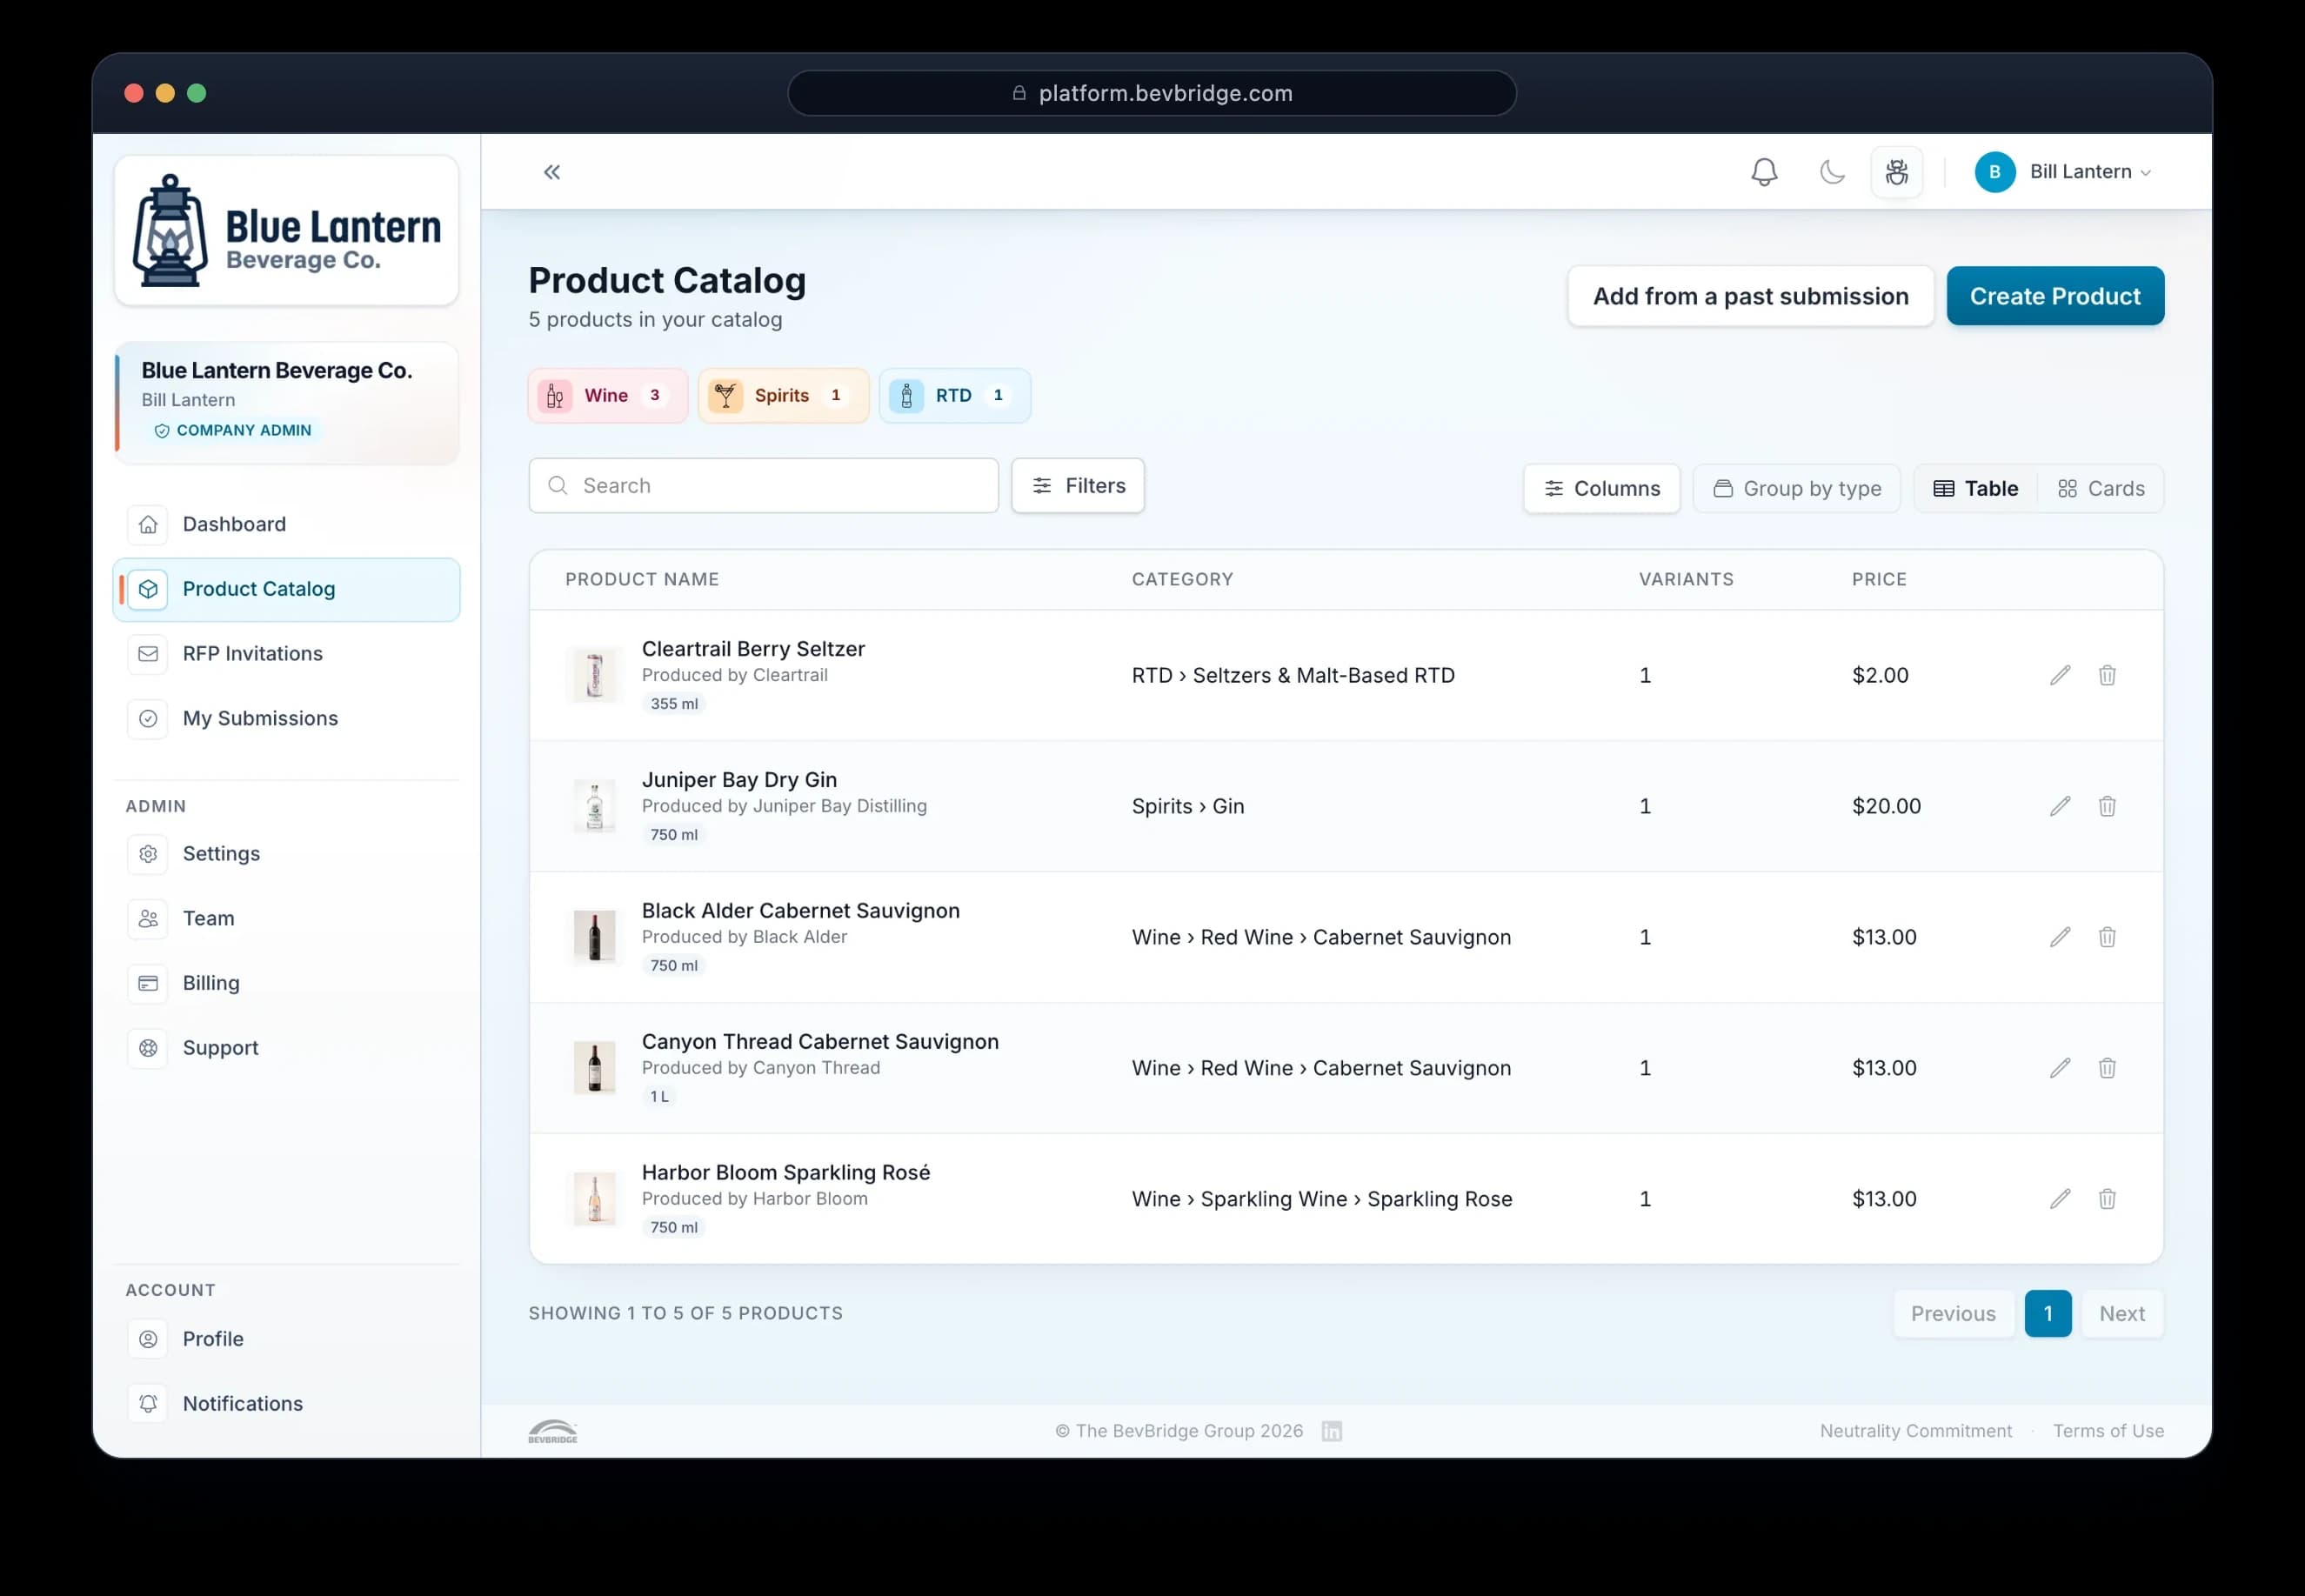This screenshot has height=1596, width=2305.
Task: Click the Juniper Bay Dry Gin bottle thumbnail
Action: tap(594, 806)
